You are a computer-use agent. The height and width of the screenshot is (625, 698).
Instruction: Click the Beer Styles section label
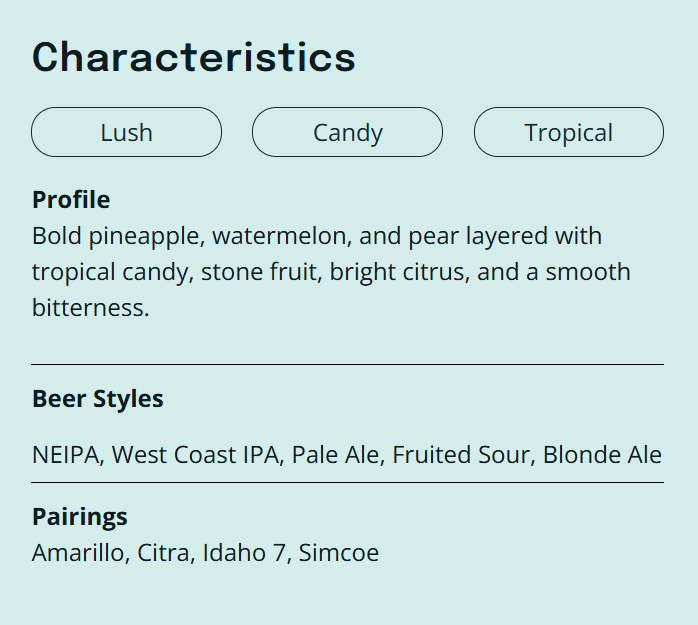click(x=98, y=399)
